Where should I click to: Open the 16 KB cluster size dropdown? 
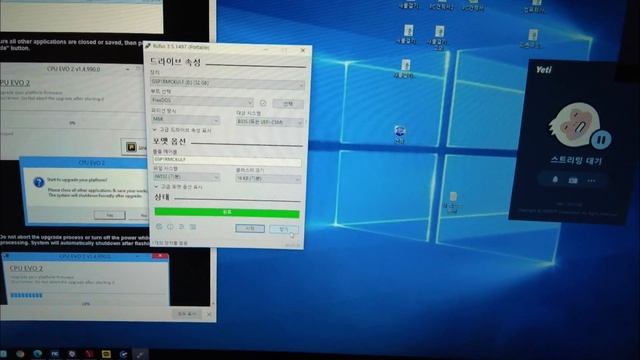click(268, 179)
